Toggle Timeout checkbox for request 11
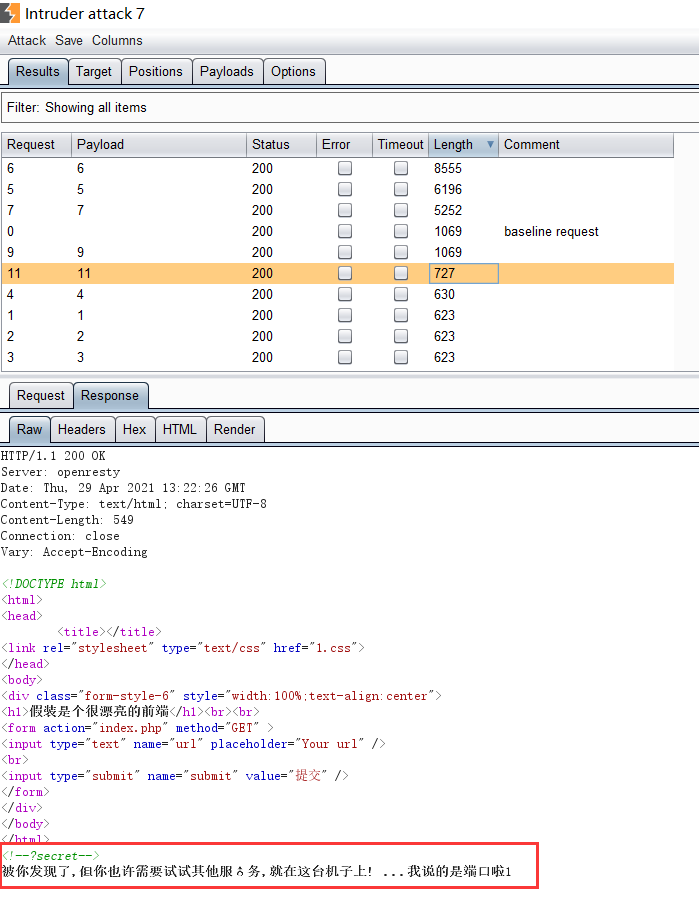The width and height of the screenshot is (699, 906). pyautogui.click(x=401, y=273)
